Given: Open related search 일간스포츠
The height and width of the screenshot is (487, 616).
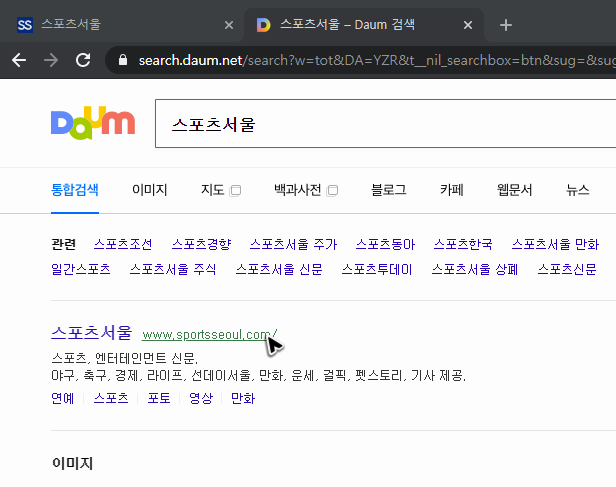Looking at the screenshot, I should coord(81,269).
